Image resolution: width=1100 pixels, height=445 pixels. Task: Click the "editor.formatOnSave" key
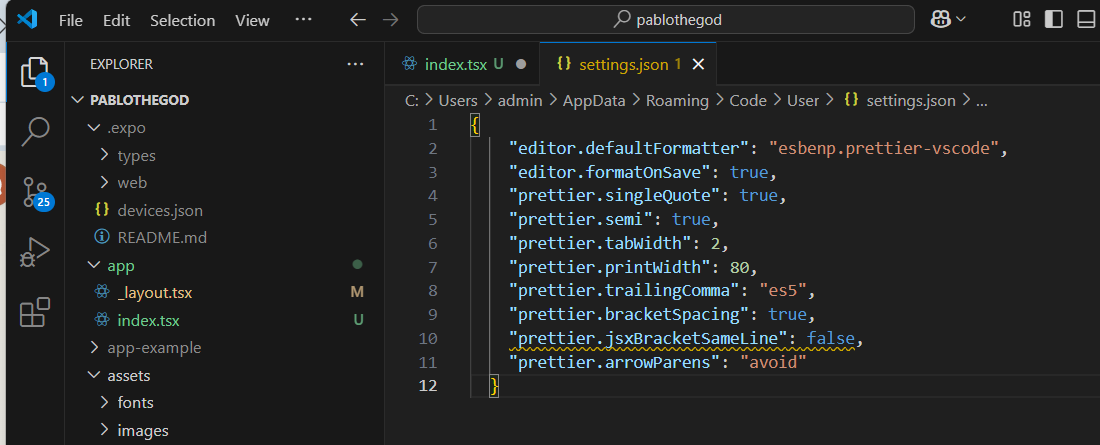coord(610,172)
